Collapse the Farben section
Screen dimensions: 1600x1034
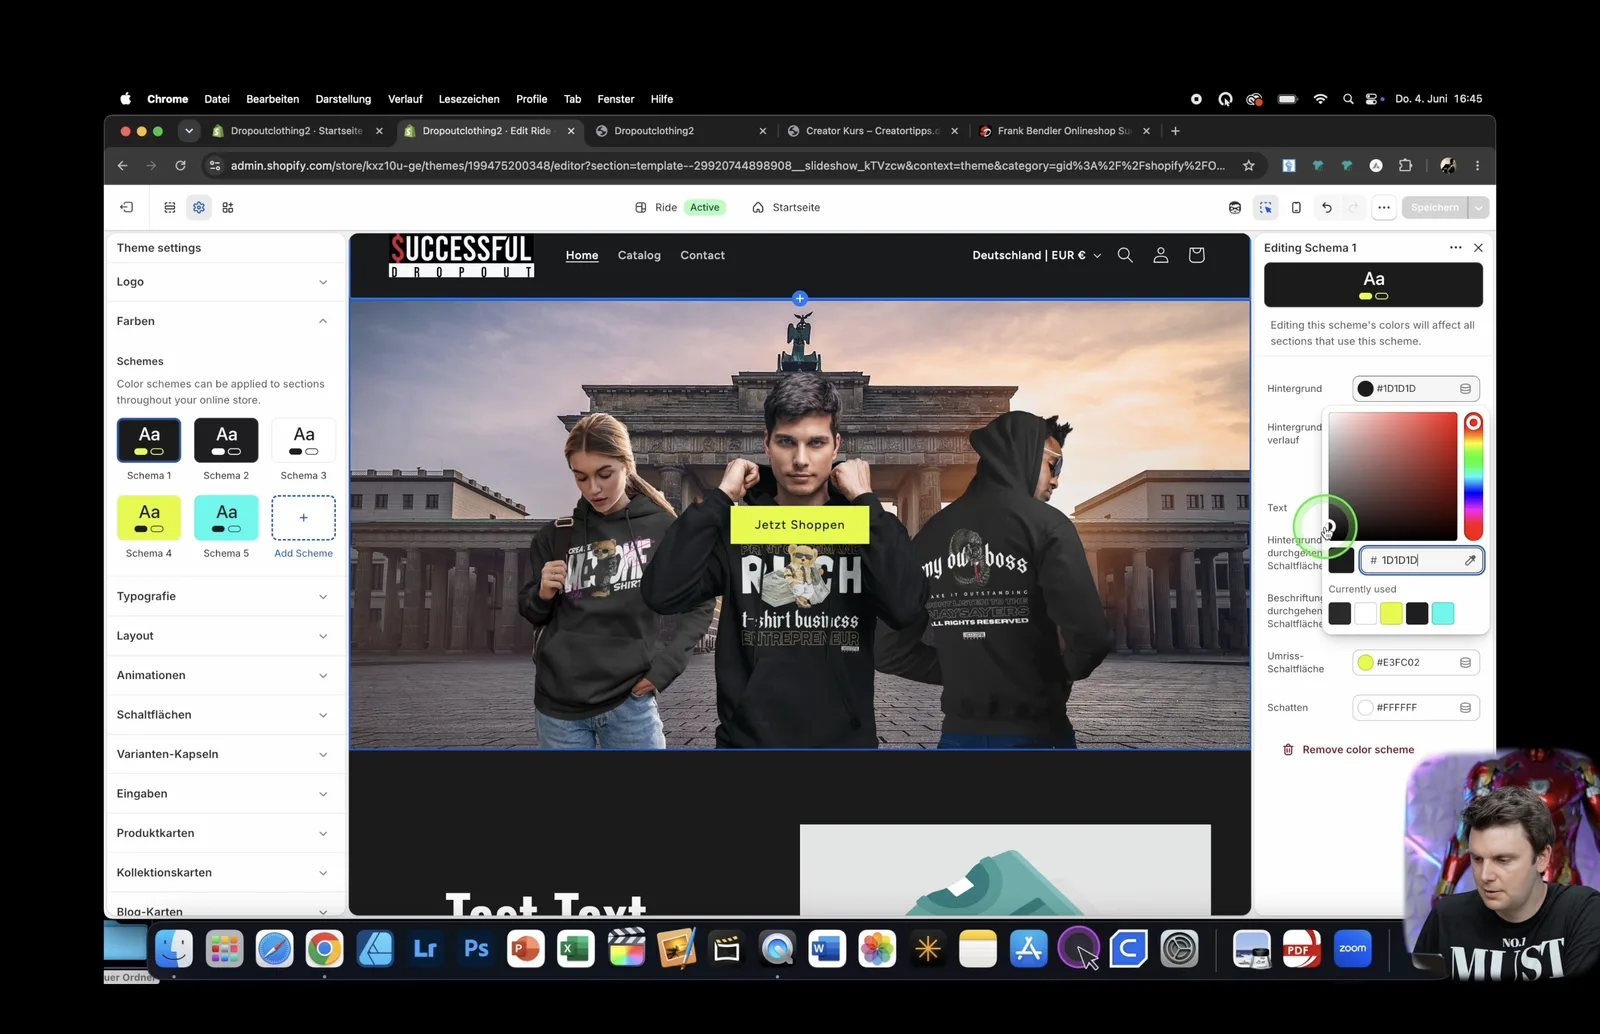coord(225,321)
